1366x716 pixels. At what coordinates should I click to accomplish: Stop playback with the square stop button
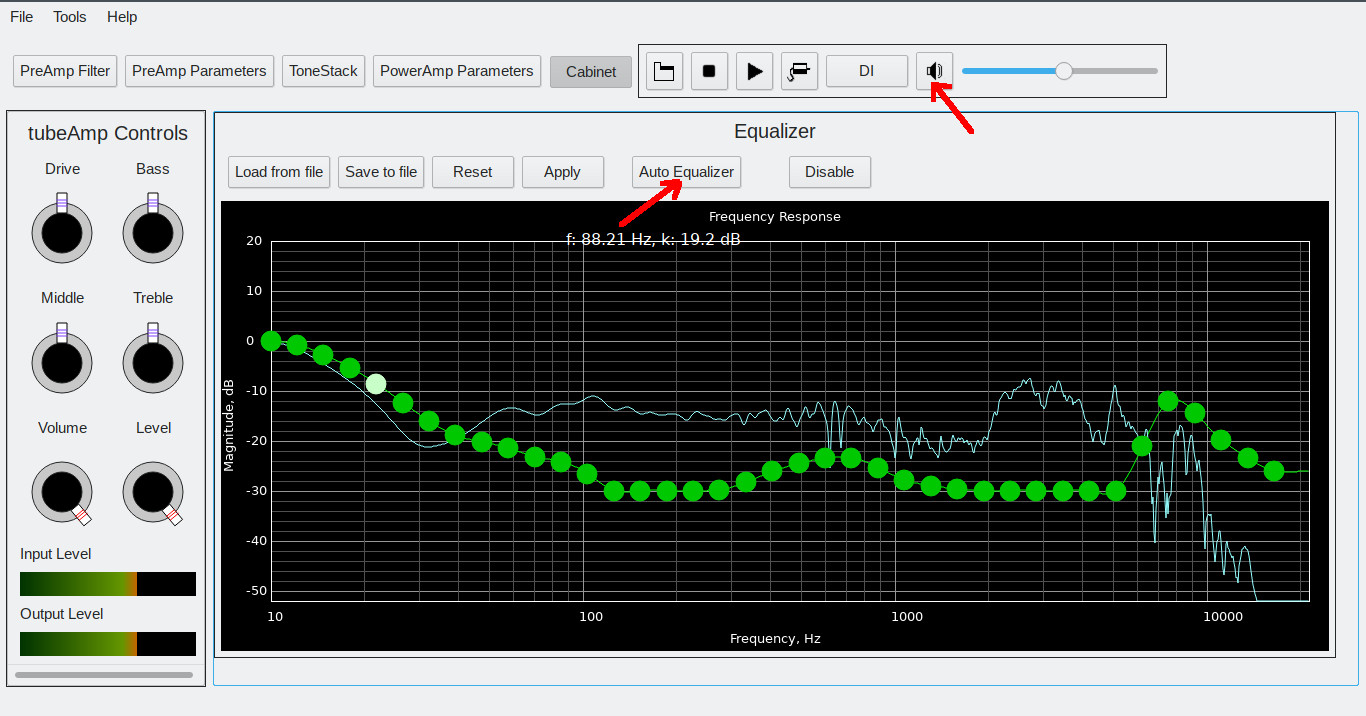point(709,71)
